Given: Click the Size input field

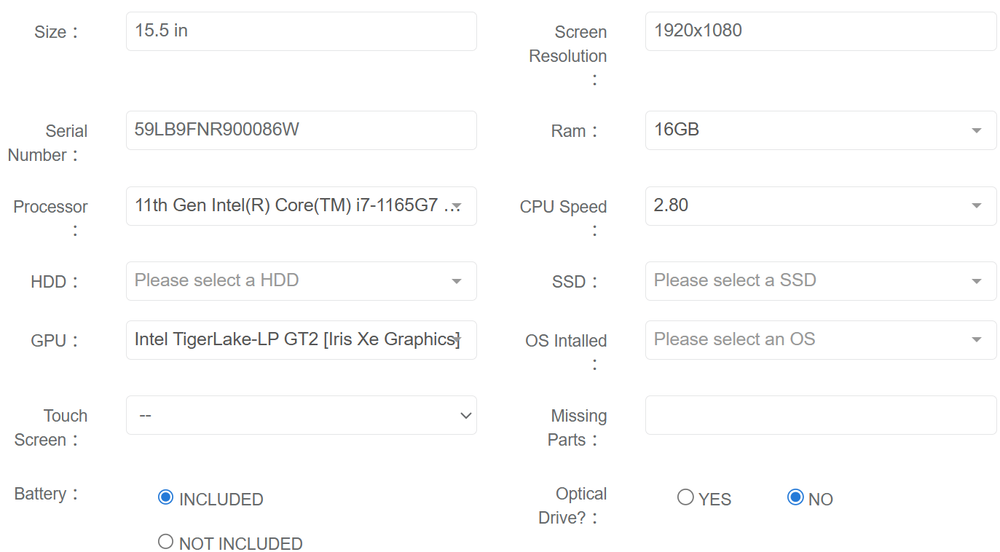Looking at the screenshot, I should pyautogui.click(x=300, y=31).
